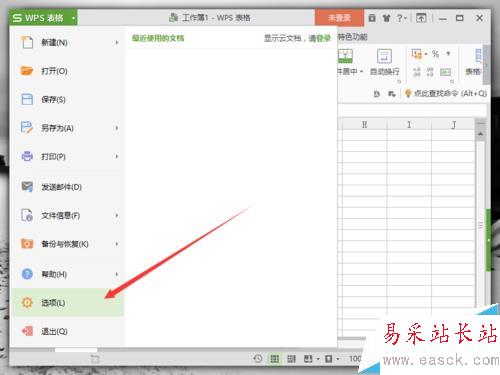Open the reading mode dropdown arrow

tap(318, 359)
